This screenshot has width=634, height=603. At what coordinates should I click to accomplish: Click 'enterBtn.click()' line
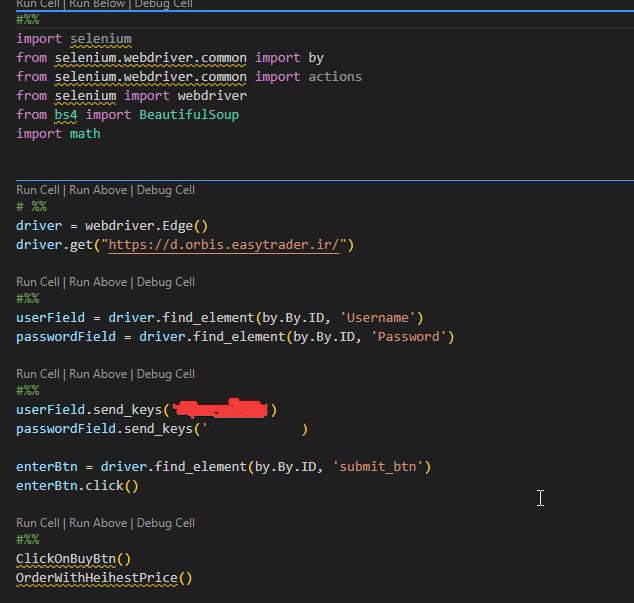77,486
